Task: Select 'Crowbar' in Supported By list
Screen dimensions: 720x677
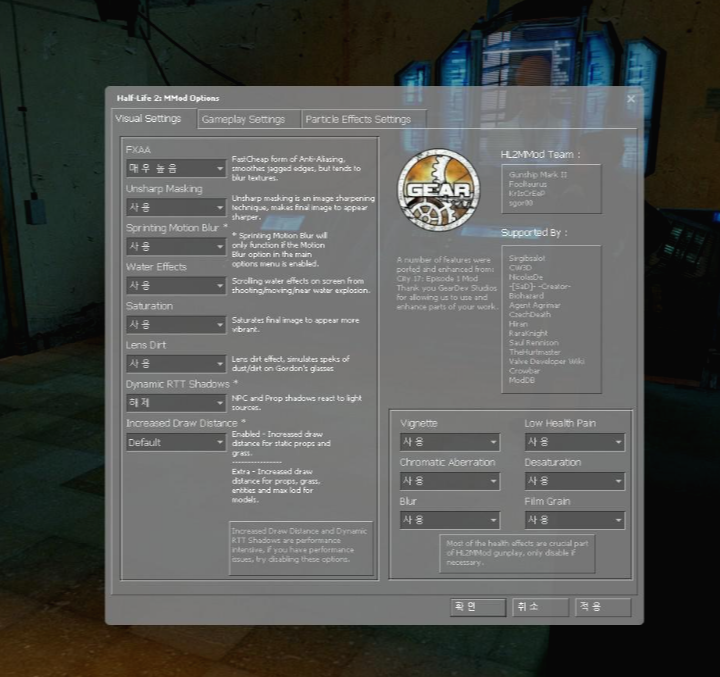Action: (524, 371)
